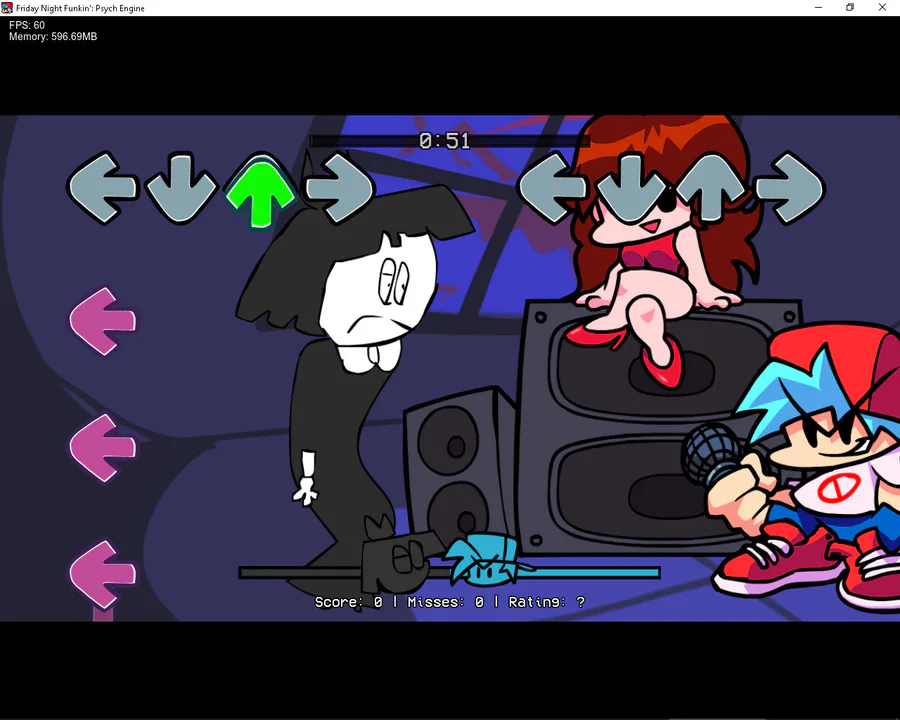Close the Psych Engine window

882,7
